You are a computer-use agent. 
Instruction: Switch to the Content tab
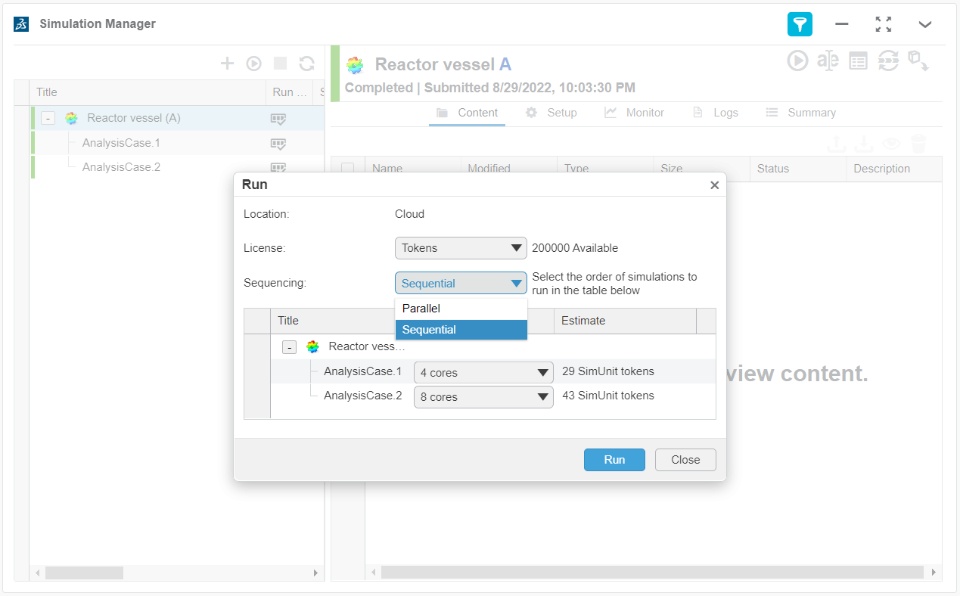point(467,113)
